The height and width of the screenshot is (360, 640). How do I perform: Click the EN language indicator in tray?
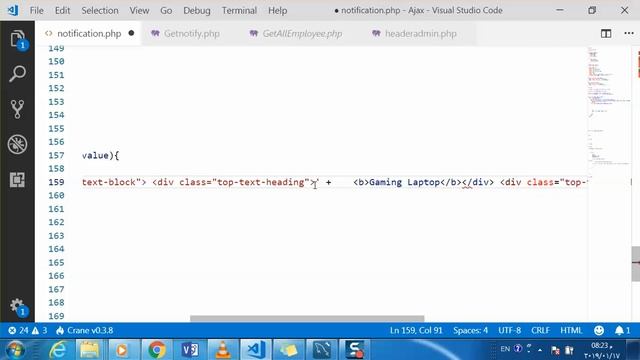tap(505, 349)
